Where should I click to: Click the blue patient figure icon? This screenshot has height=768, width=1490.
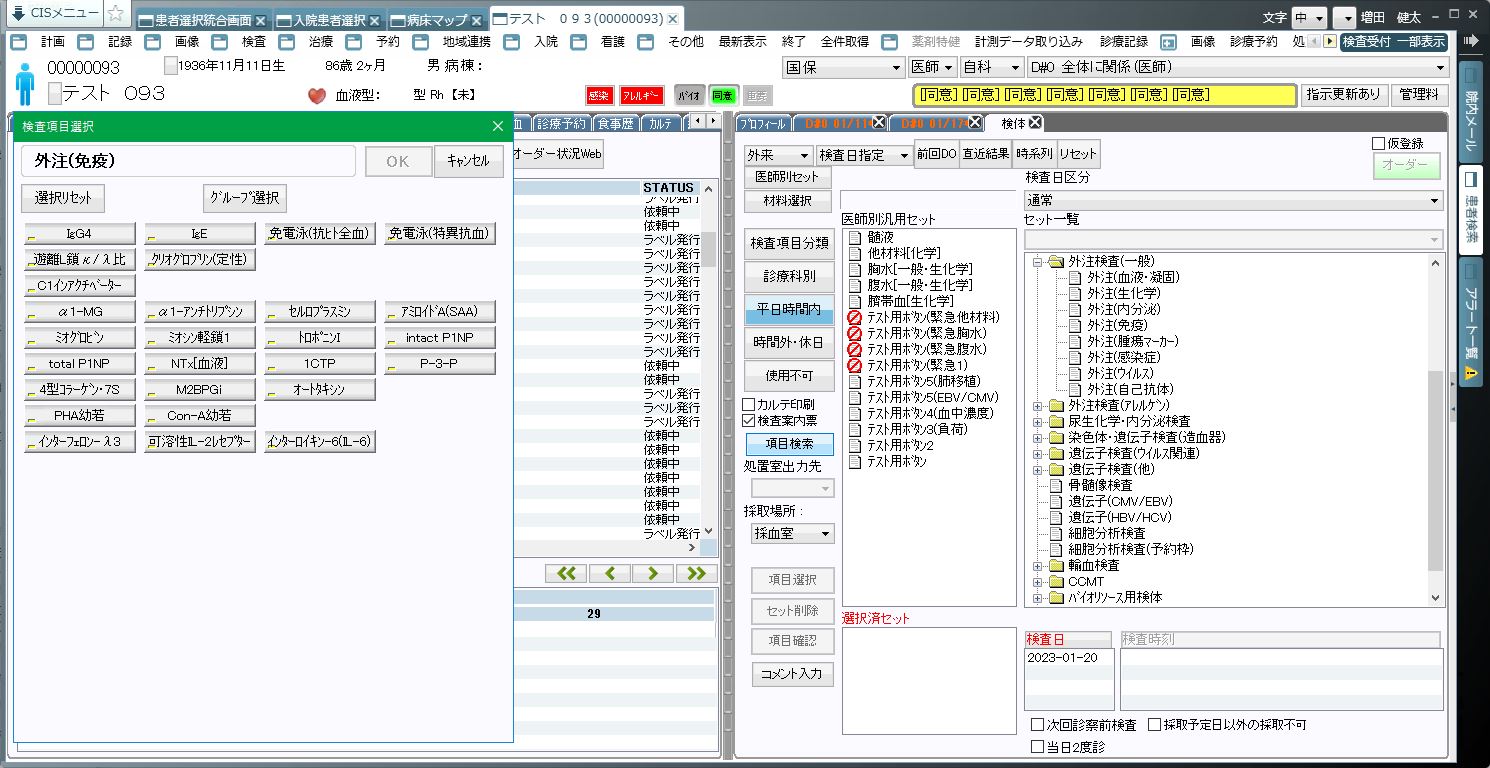25,83
